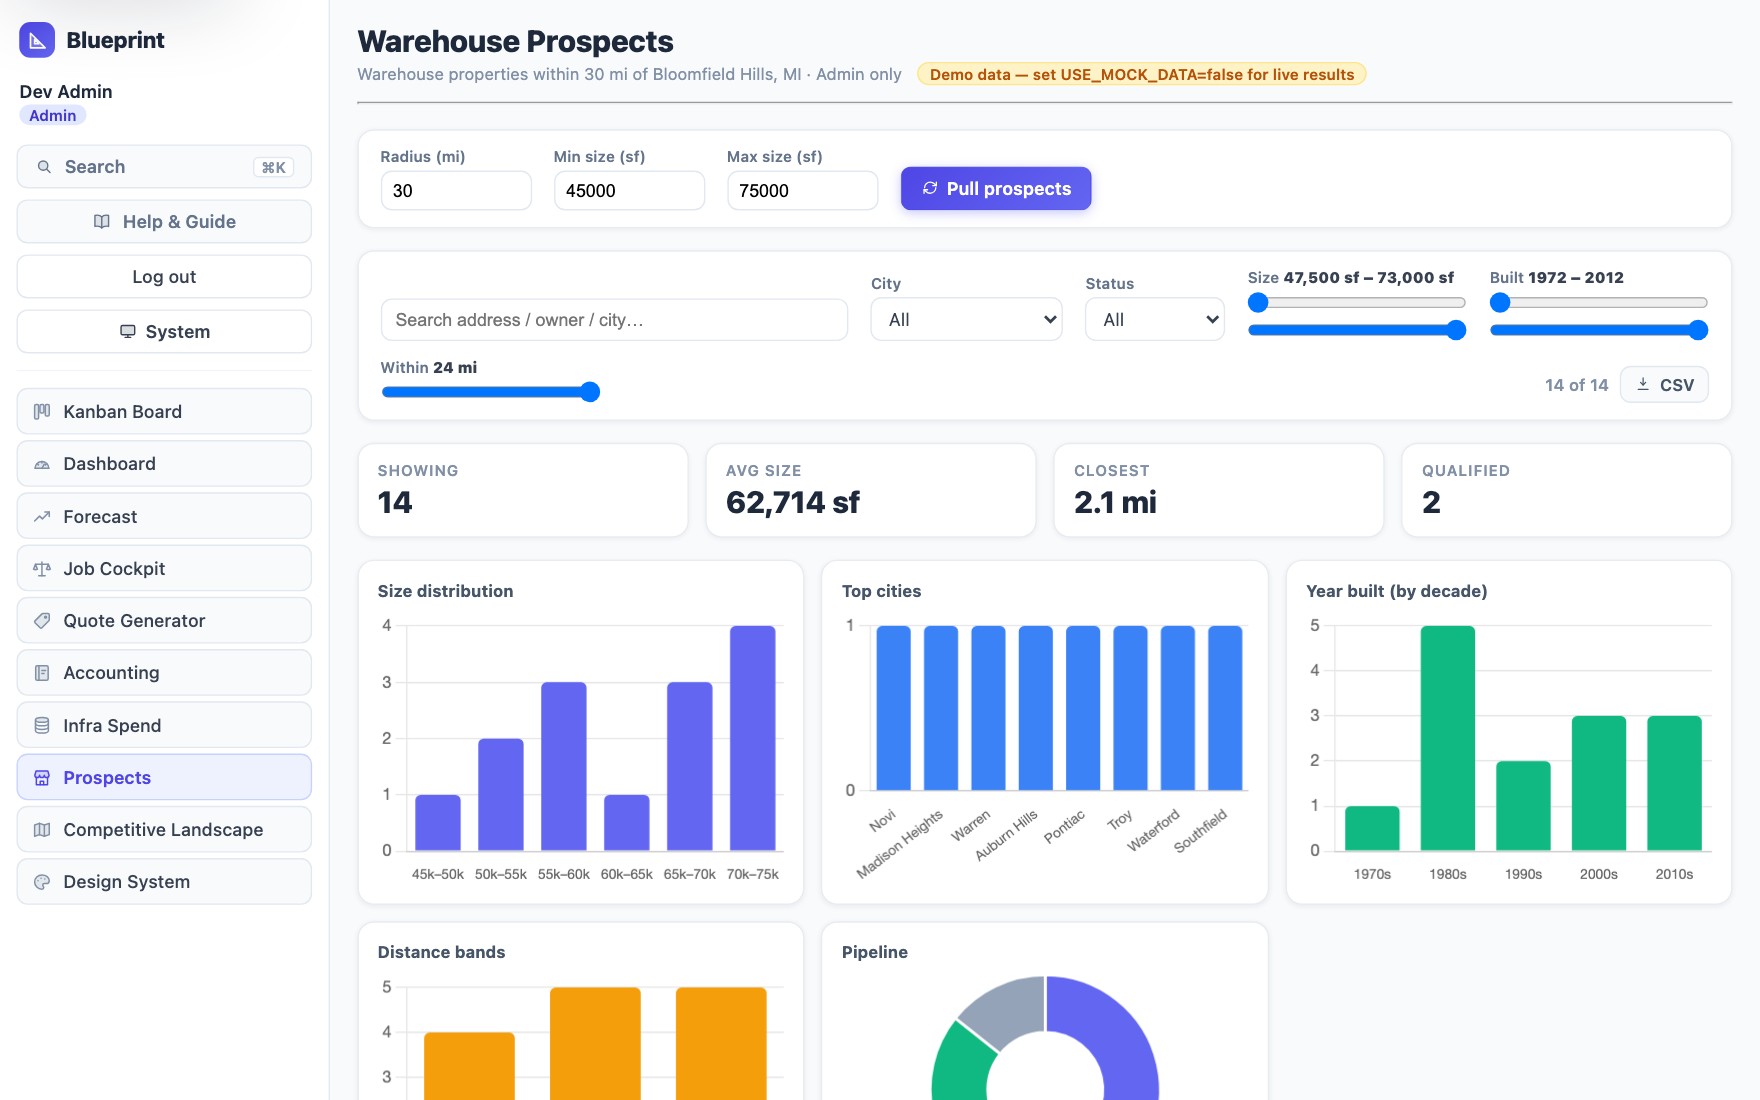Viewport: 1760px width, 1100px height.
Task: Click the Quote Generator tag icon
Action: point(42,621)
